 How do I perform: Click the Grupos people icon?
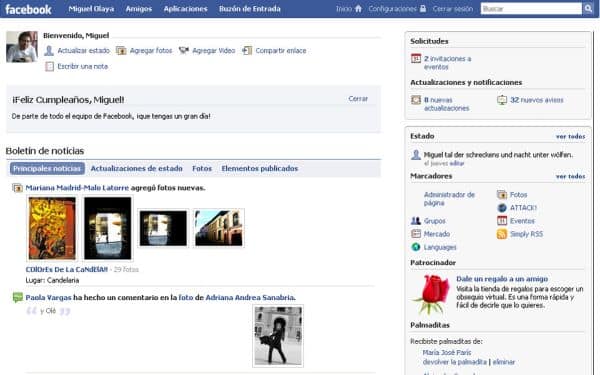coord(416,221)
